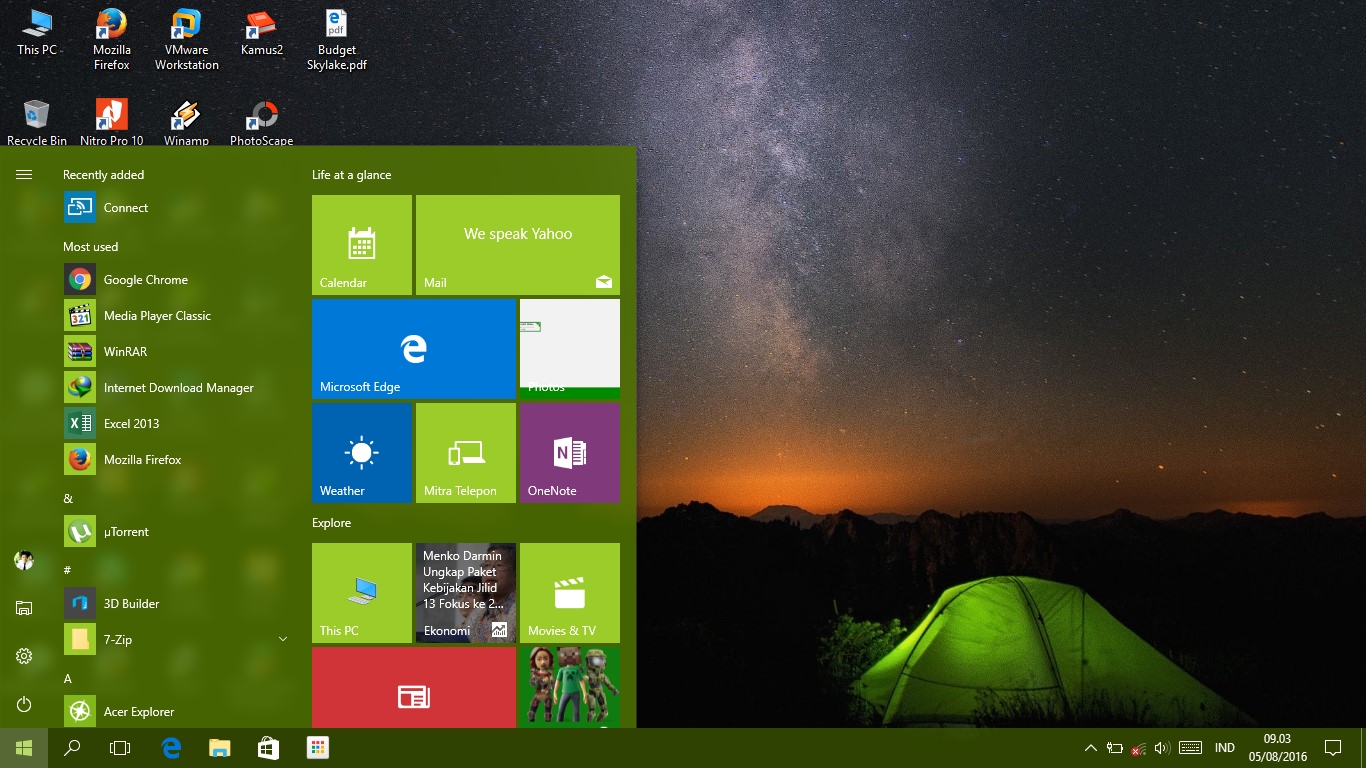Open the Microsoft Edge tile

point(413,348)
